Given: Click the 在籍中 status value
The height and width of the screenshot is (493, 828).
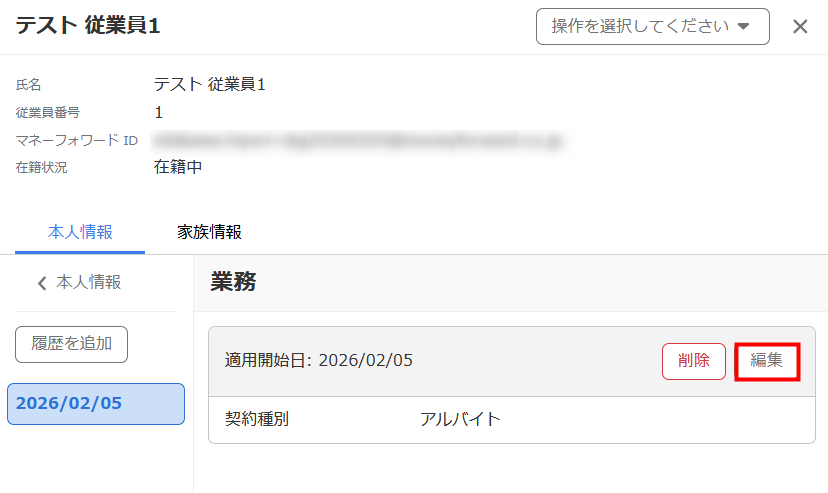Looking at the screenshot, I should click(178, 167).
